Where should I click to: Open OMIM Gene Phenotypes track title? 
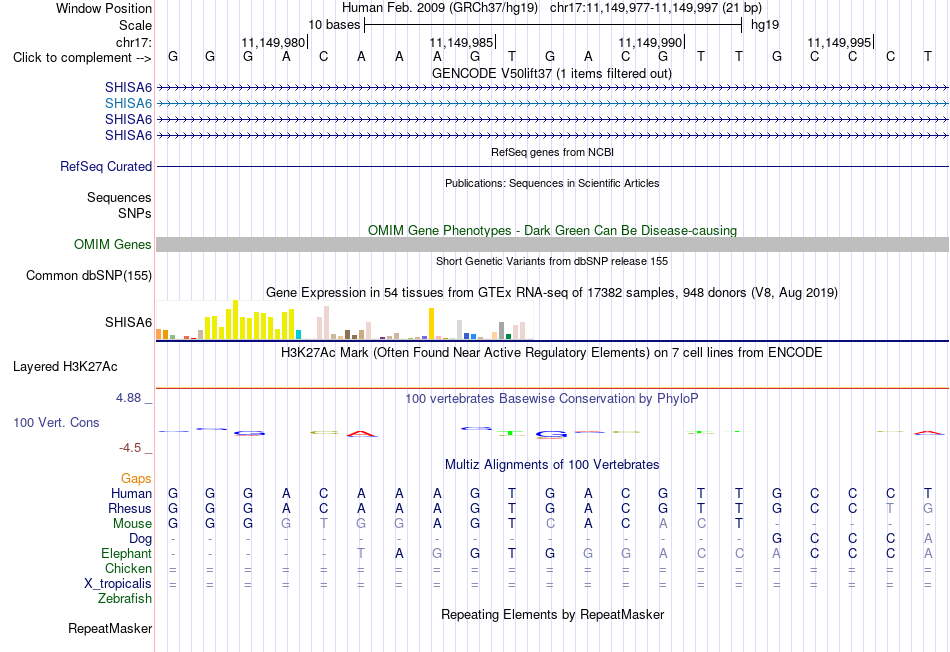coord(552,230)
